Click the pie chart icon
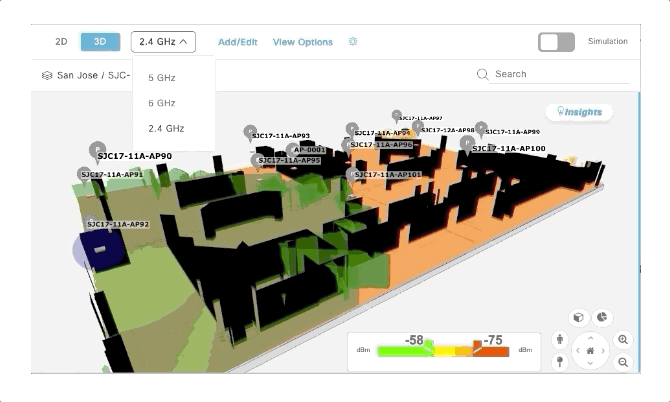Screen dimensions: 670x402 603,317
